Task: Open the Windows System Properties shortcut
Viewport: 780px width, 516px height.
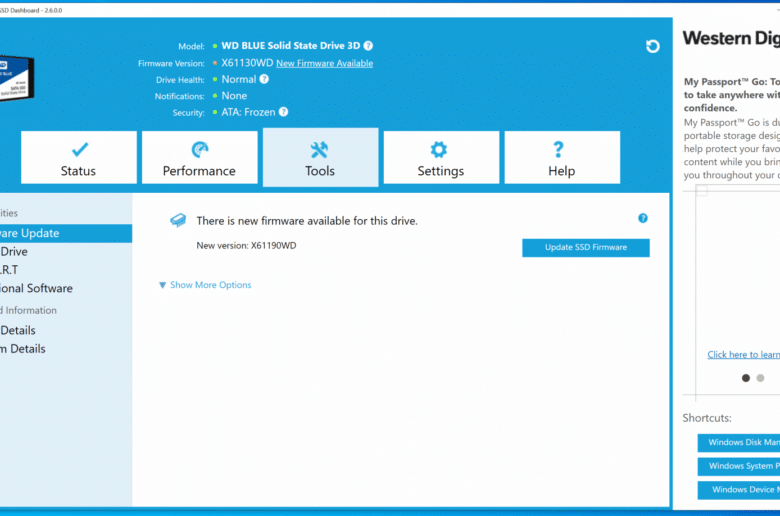Action: click(x=739, y=466)
